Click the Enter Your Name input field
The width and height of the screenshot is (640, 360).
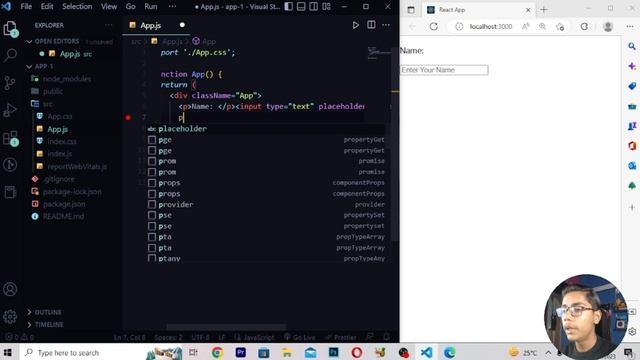point(444,70)
